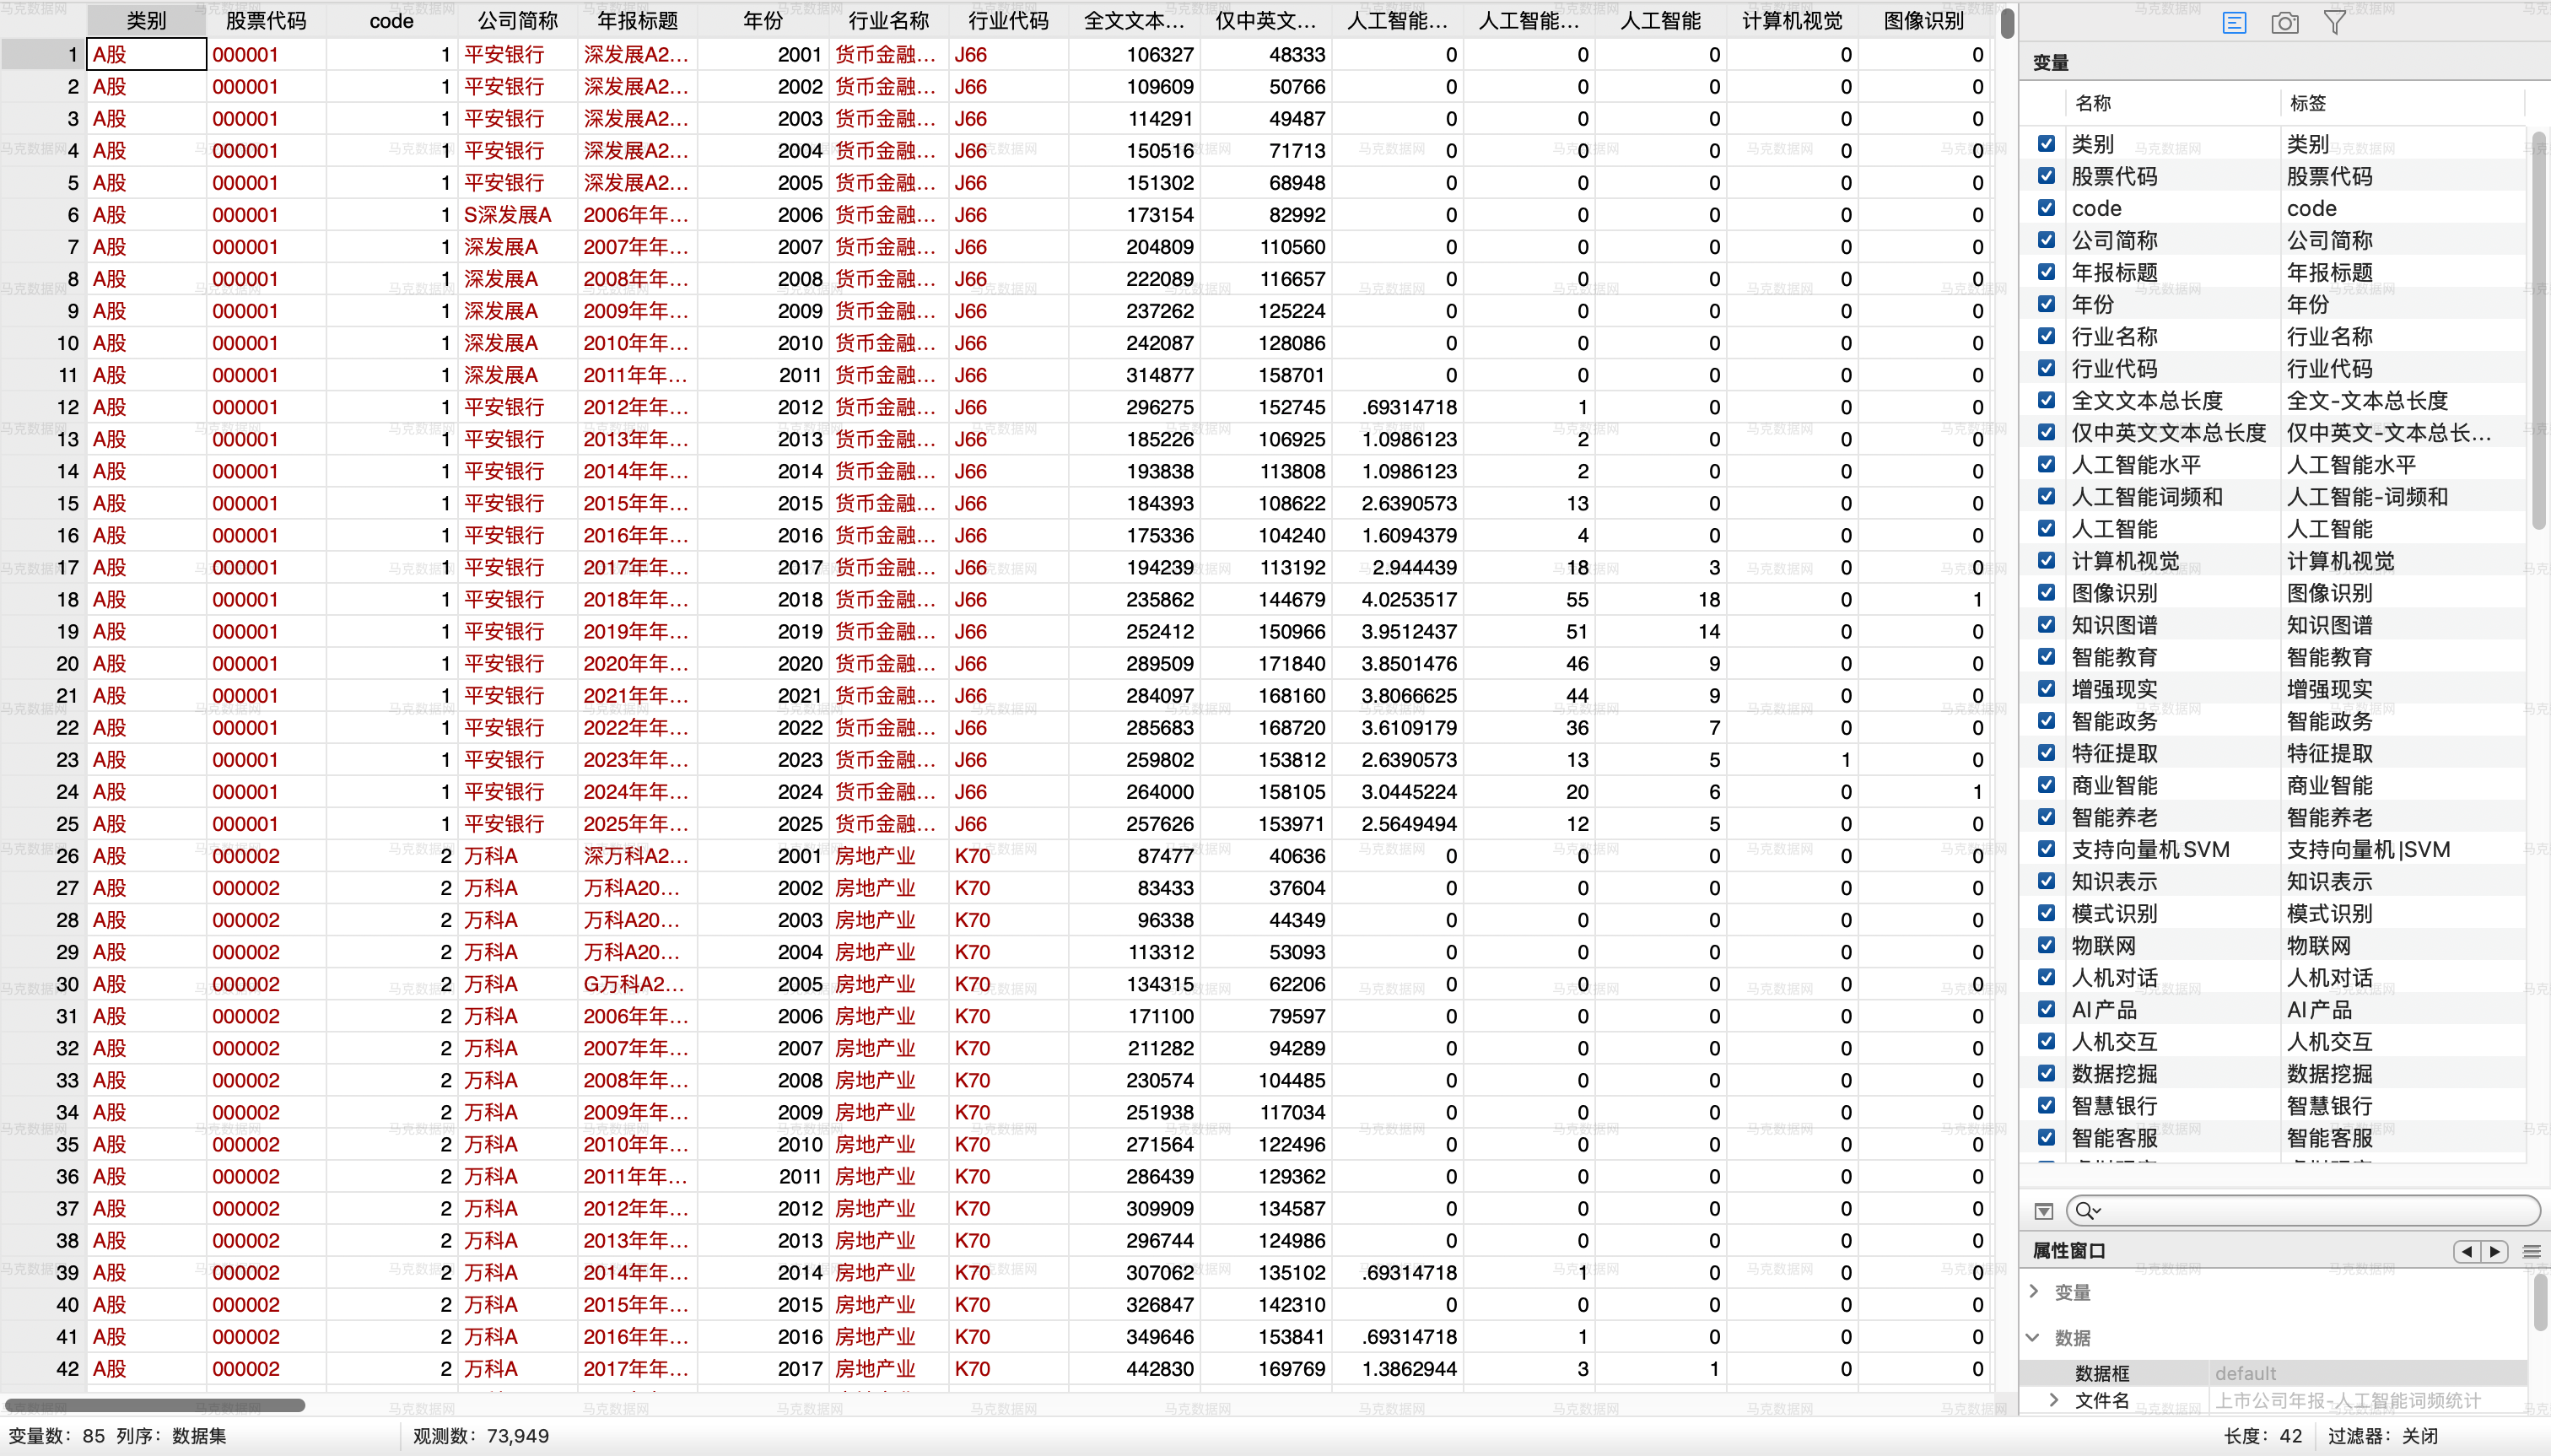Image resolution: width=2551 pixels, height=1456 pixels.
Task: Click the 长度: 42 status entry
Action: click(x=2263, y=1436)
